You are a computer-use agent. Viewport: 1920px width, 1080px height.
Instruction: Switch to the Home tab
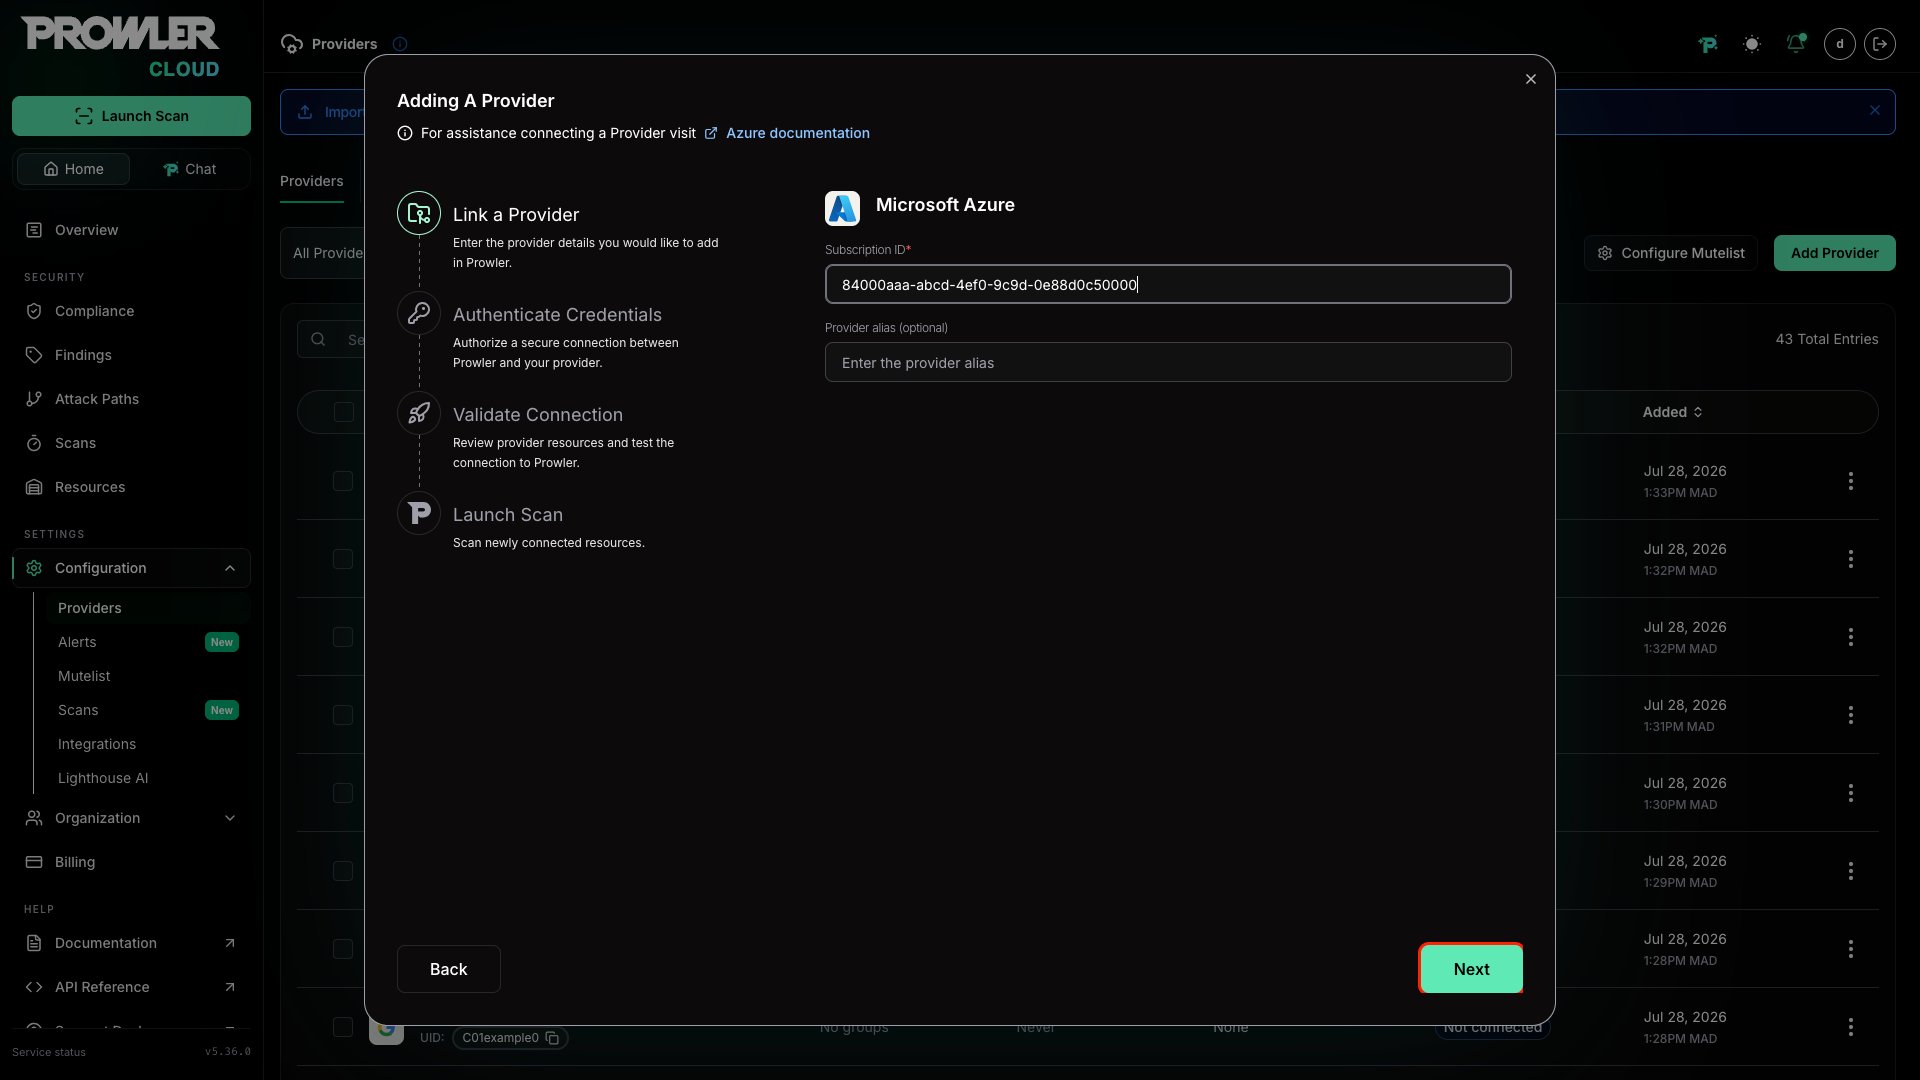(x=73, y=169)
